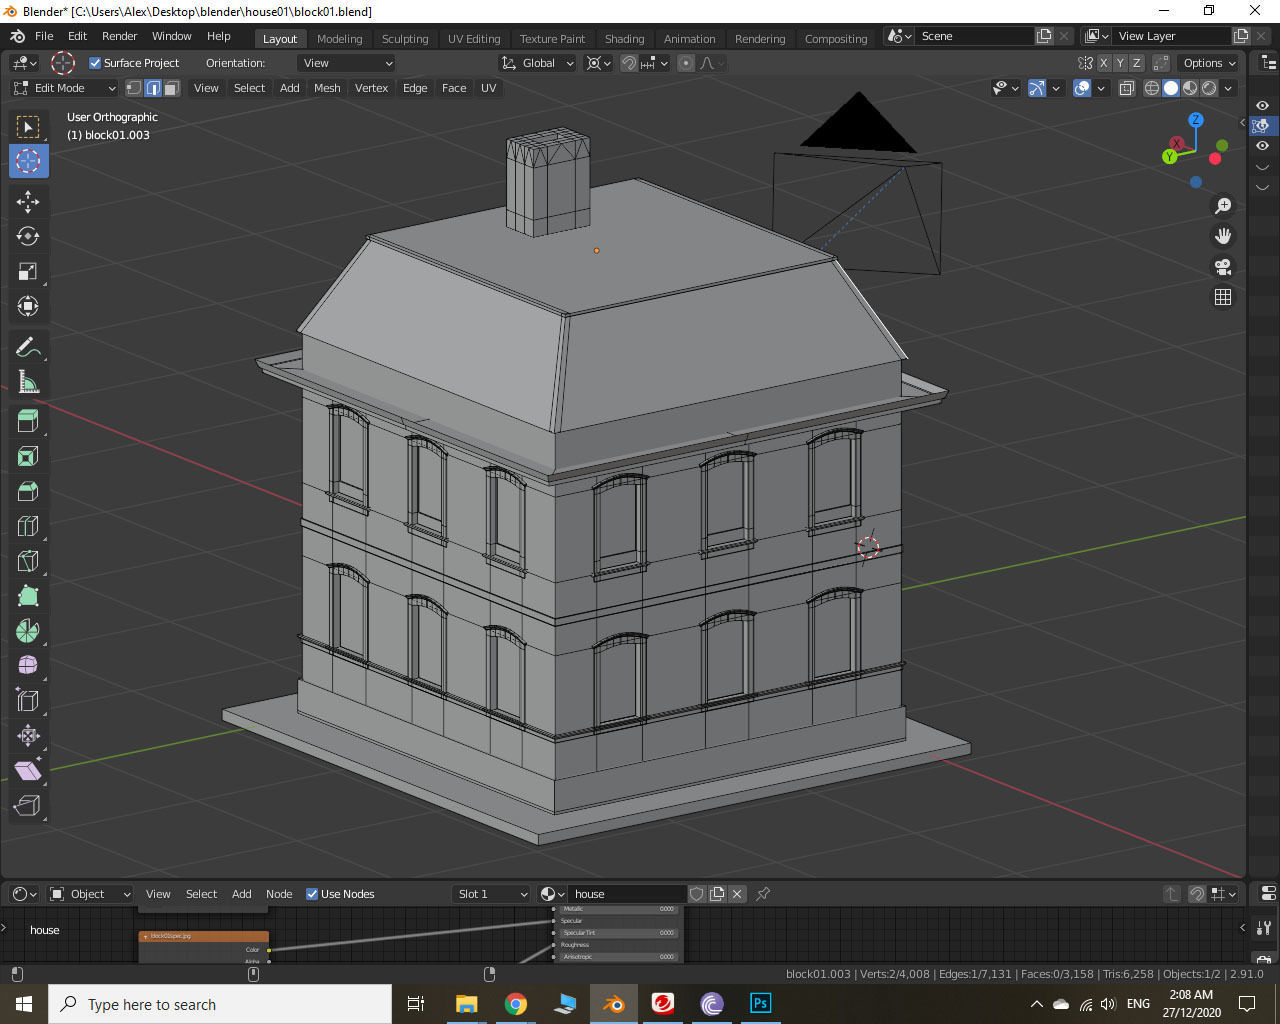Open the Object shader type dropdown
The image size is (1280, 1024).
coord(90,894)
